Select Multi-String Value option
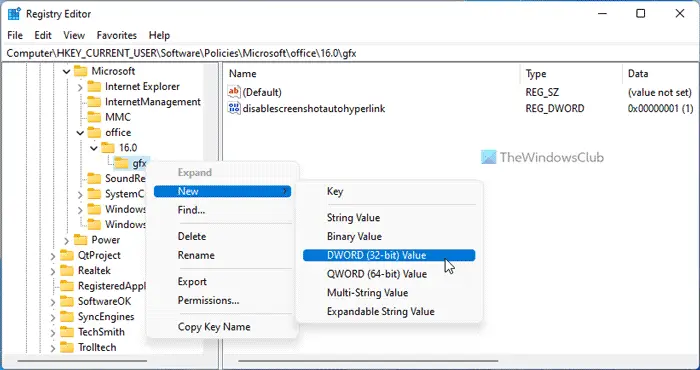This screenshot has height=370, width=700. point(389,293)
